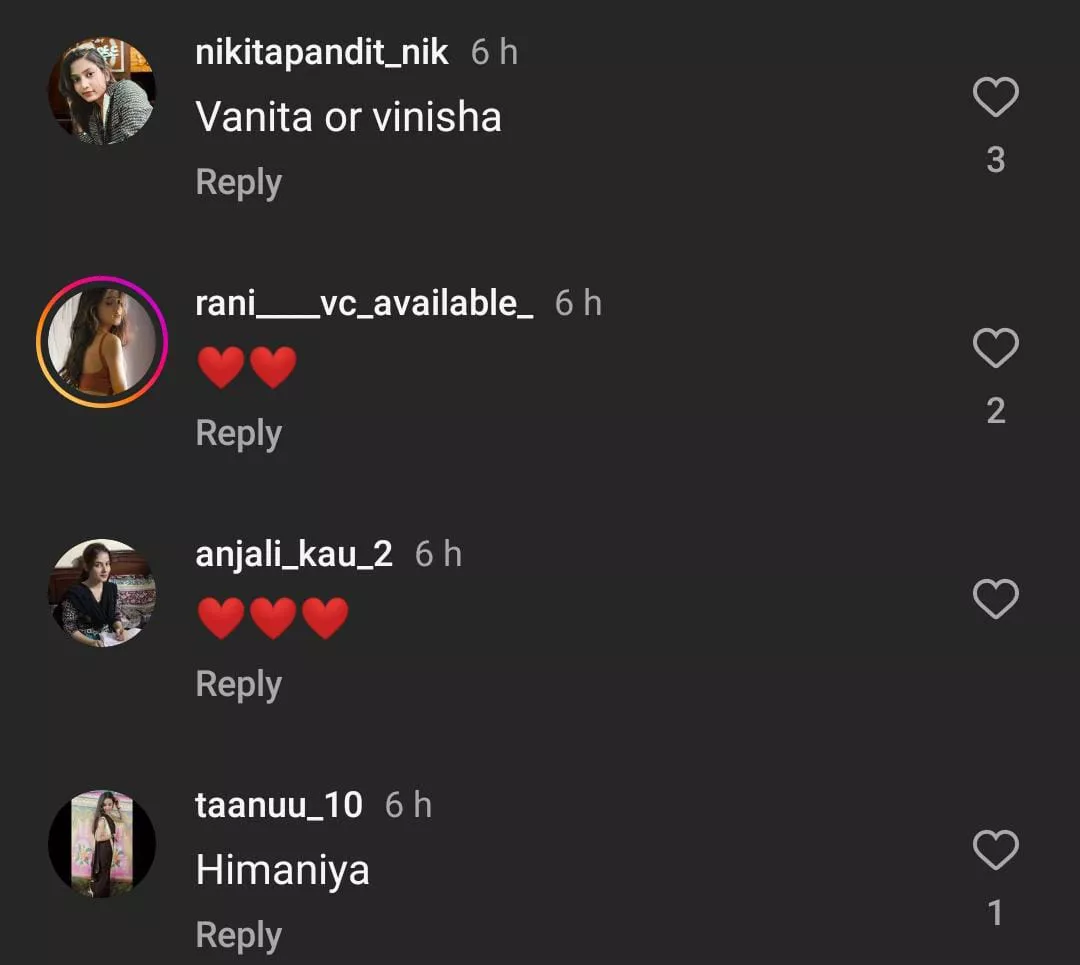Open nikitapandit_nik's profile picture
Image resolution: width=1080 pixels, height=965 pixels.
pyautogui.click(x=101, y=91)
